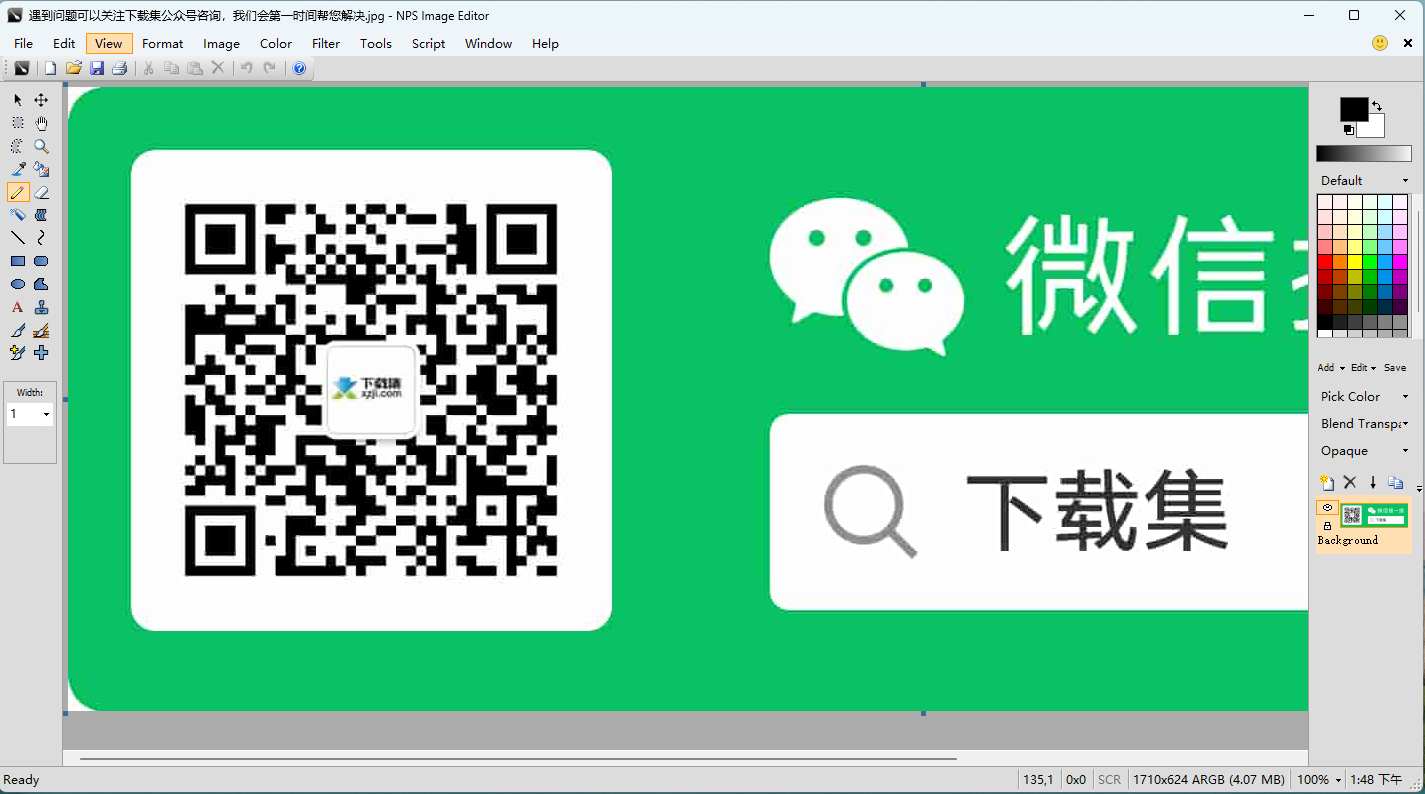This screenshot has width=1425, height=794.
Task: Choose the Rectangle shape tool
Action: point(18,261)
